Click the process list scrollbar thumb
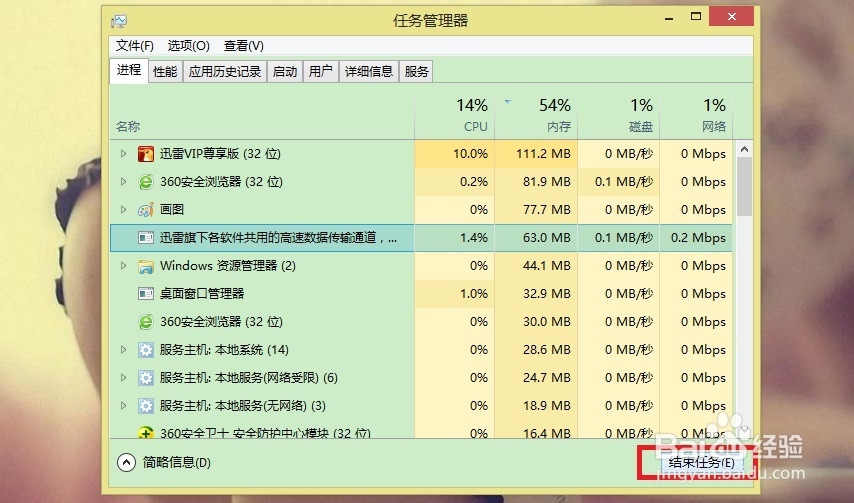 tap(745, 186)
